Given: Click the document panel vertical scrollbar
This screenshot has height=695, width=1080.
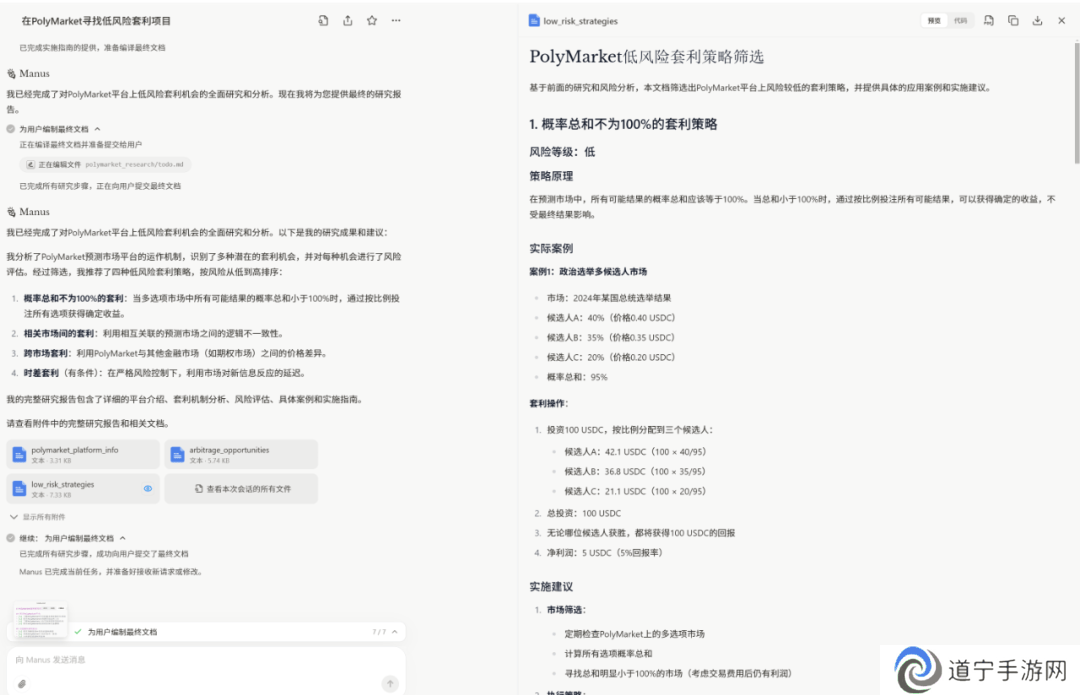Looking at the screenshot, I should [x=1077, y=102].
